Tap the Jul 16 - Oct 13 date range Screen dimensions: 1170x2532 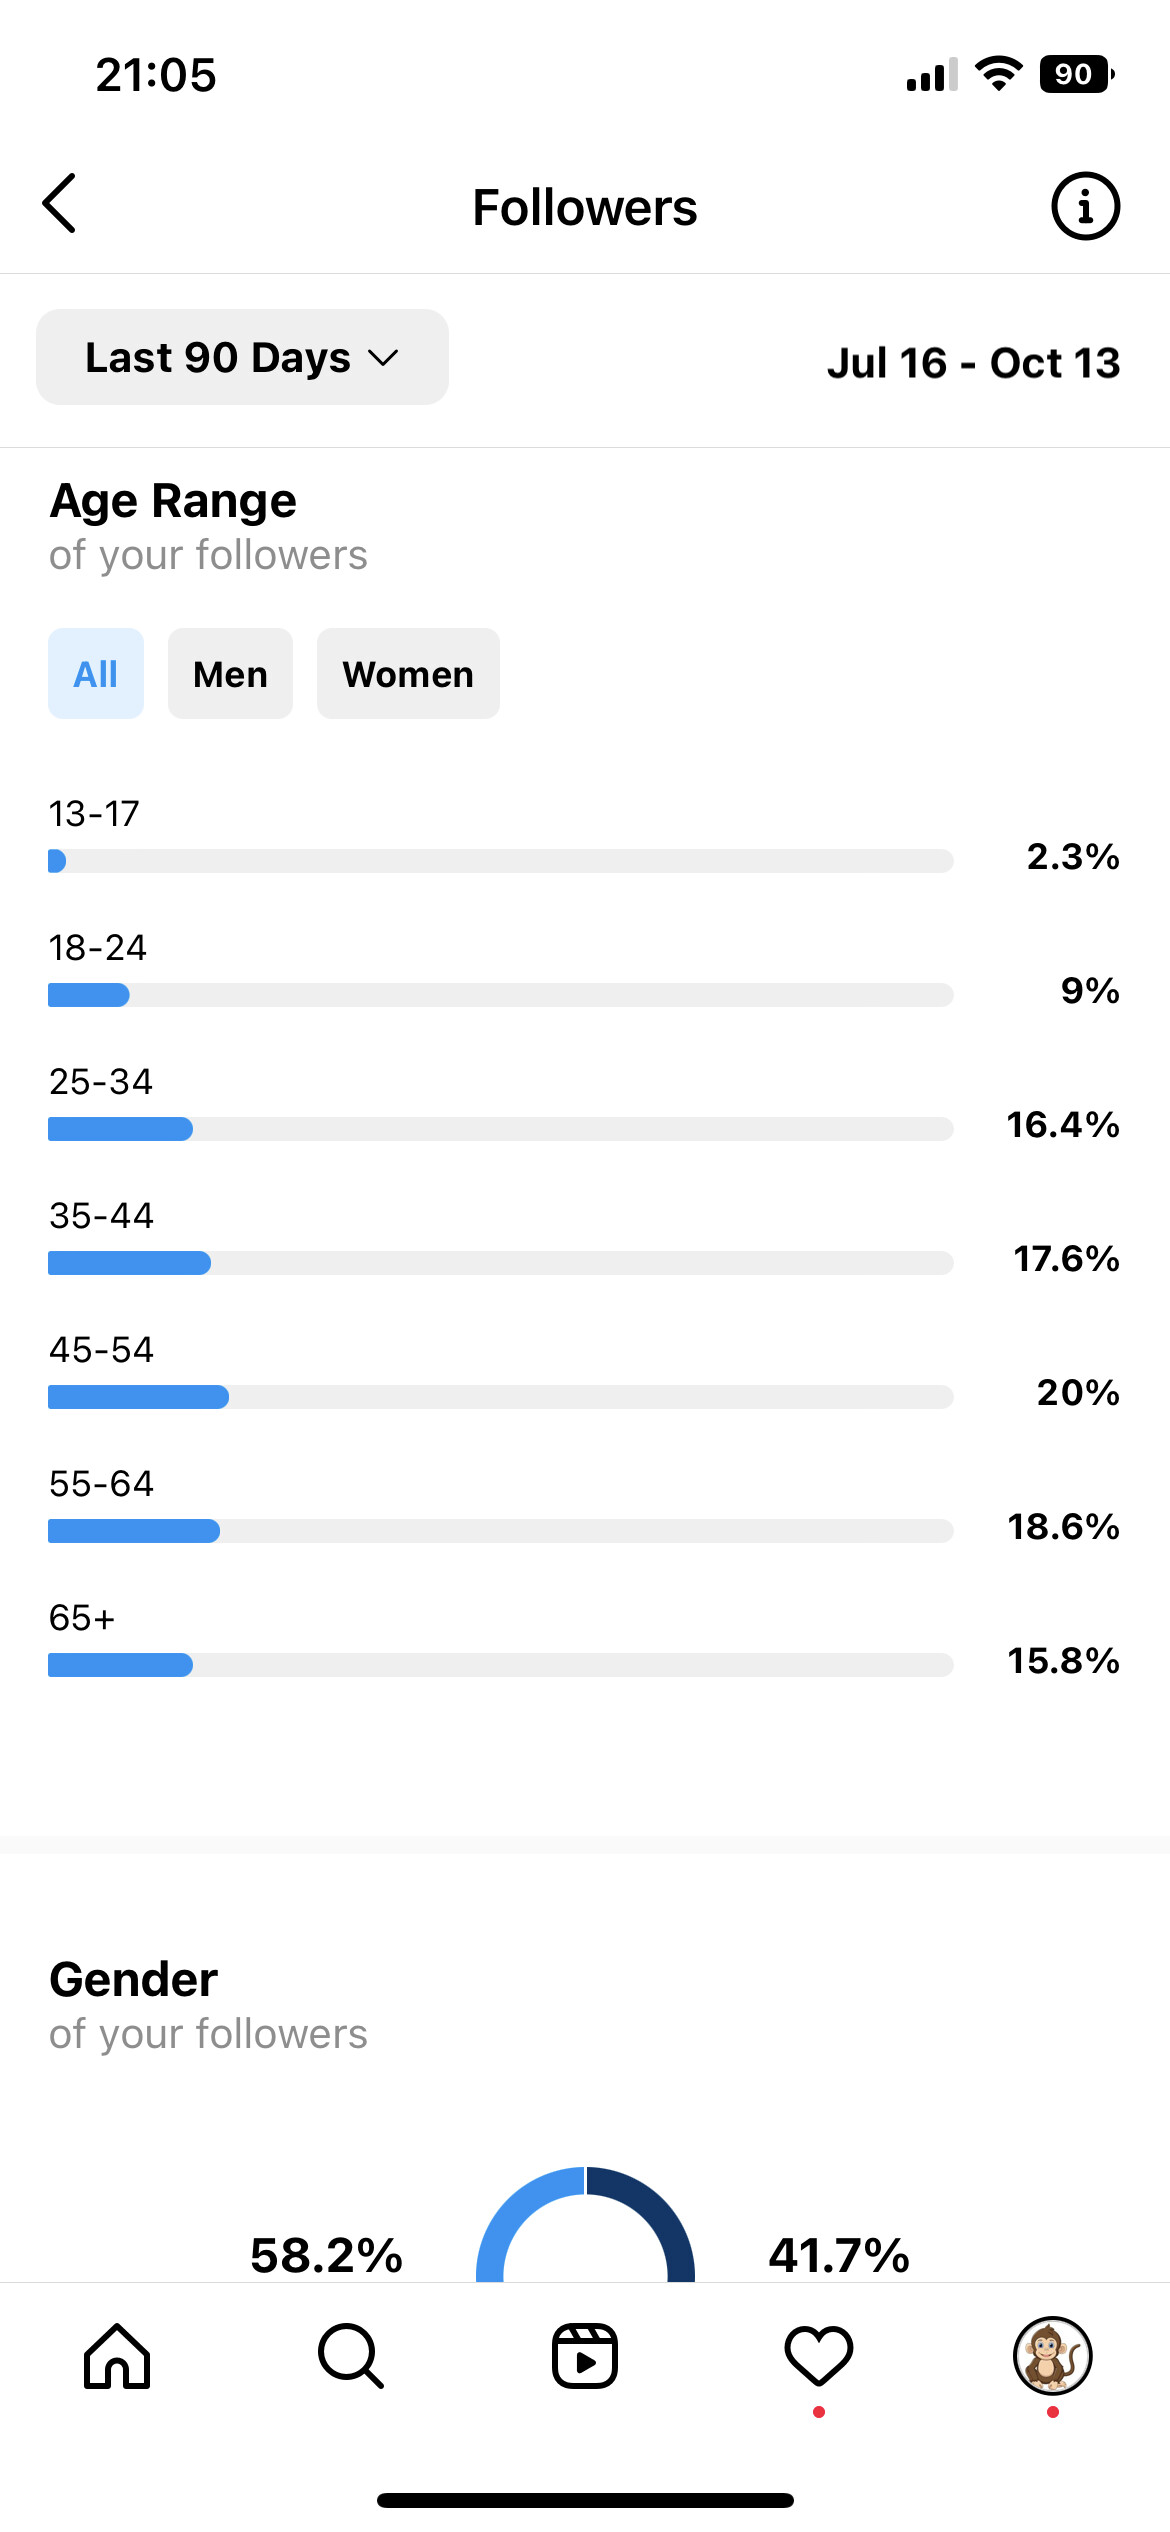(x=973, y=362)
